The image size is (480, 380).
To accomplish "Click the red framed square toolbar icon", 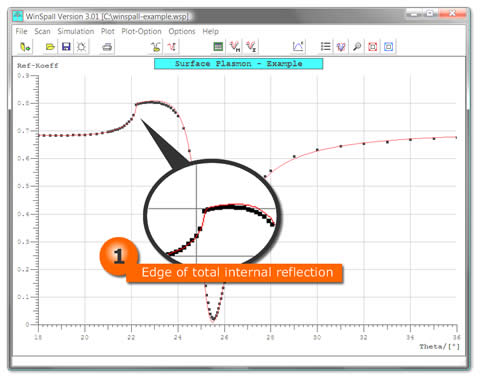I will [373, 47].
